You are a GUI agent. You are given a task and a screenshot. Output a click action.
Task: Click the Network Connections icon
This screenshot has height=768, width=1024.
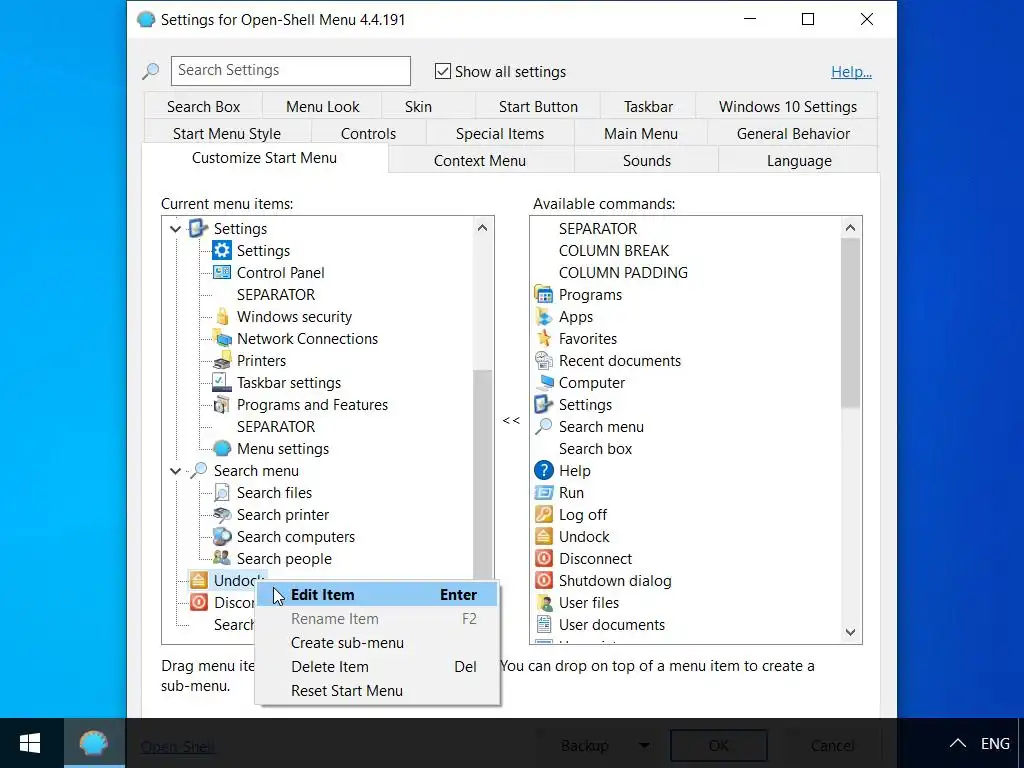(x=222, y=338)
